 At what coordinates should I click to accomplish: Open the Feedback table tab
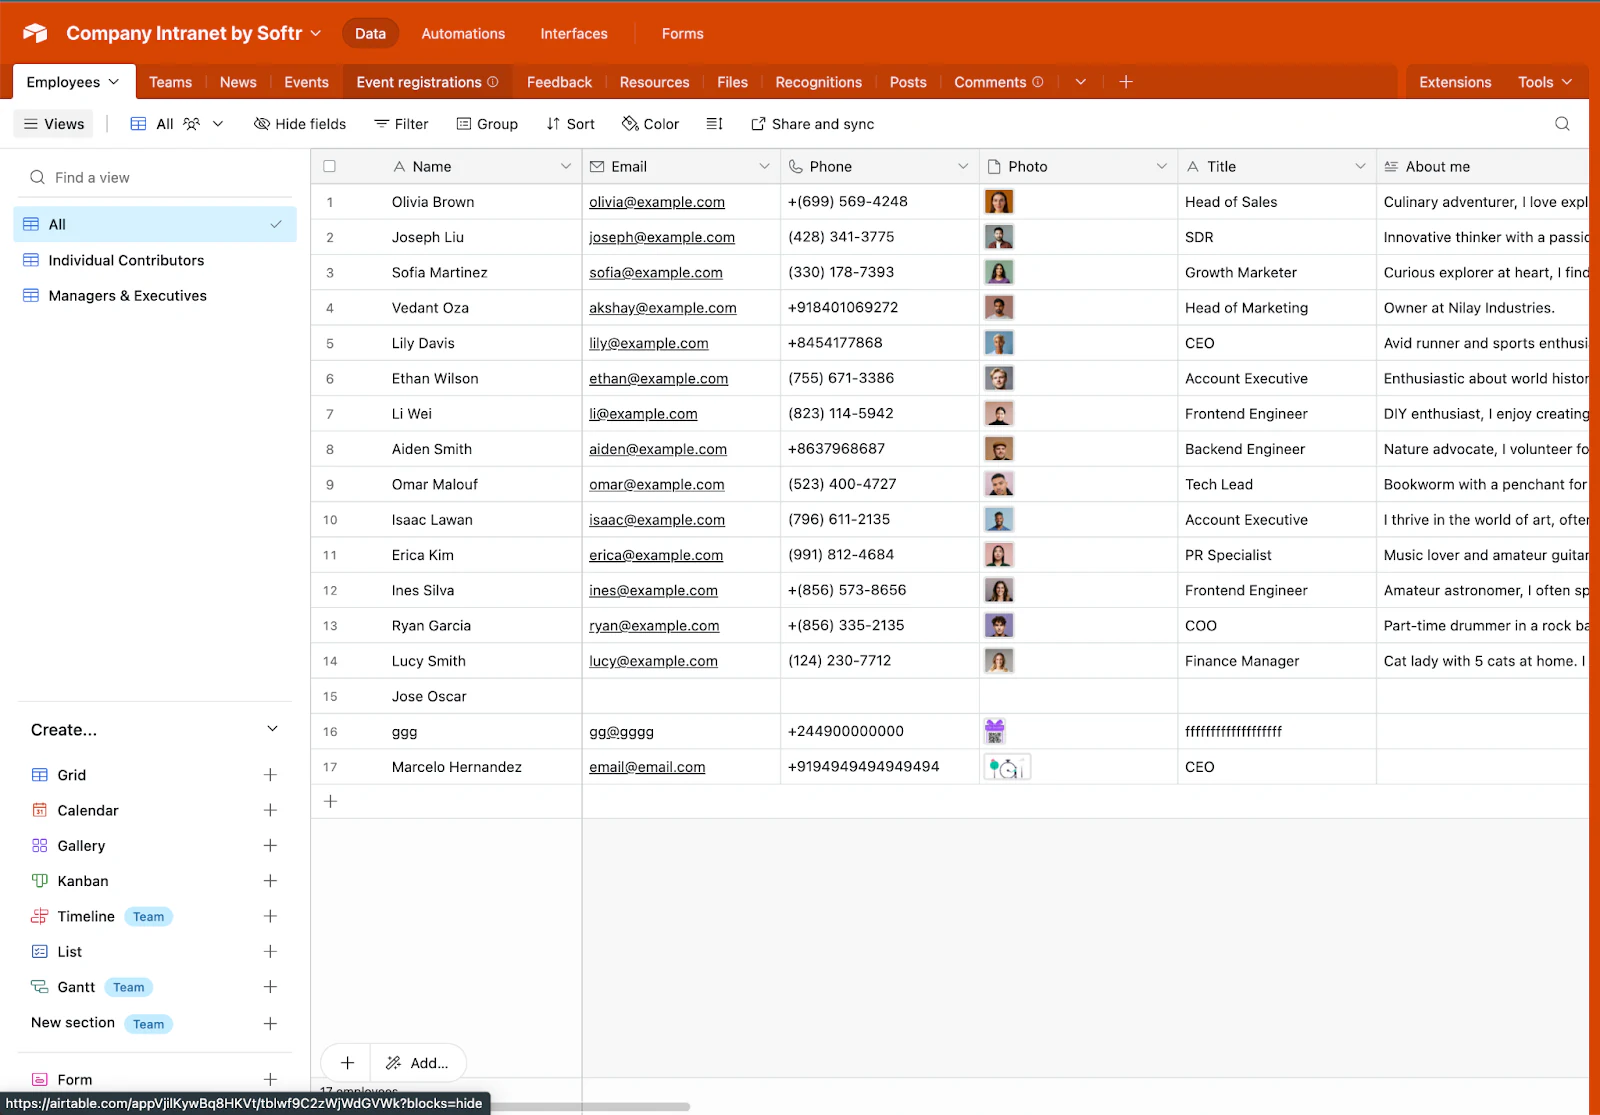[559, 82]
